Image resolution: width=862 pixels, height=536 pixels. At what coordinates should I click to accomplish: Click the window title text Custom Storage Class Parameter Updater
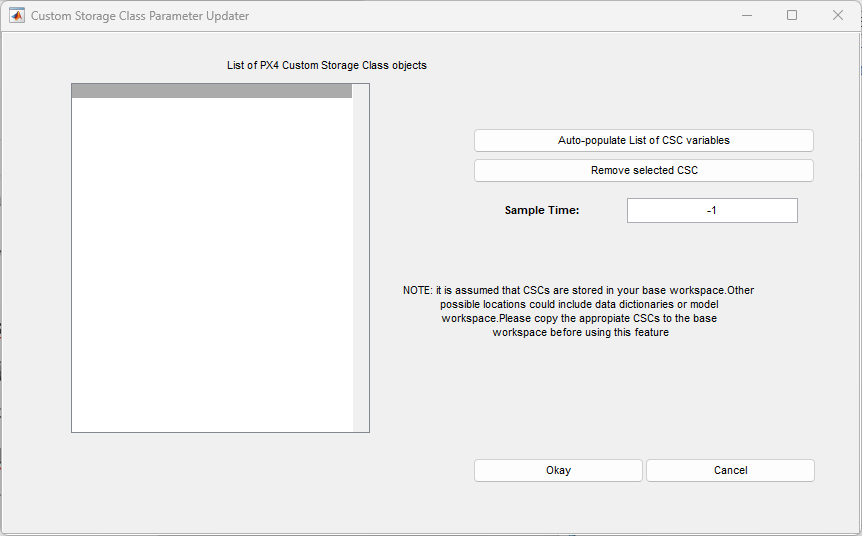tap(140, 15)
